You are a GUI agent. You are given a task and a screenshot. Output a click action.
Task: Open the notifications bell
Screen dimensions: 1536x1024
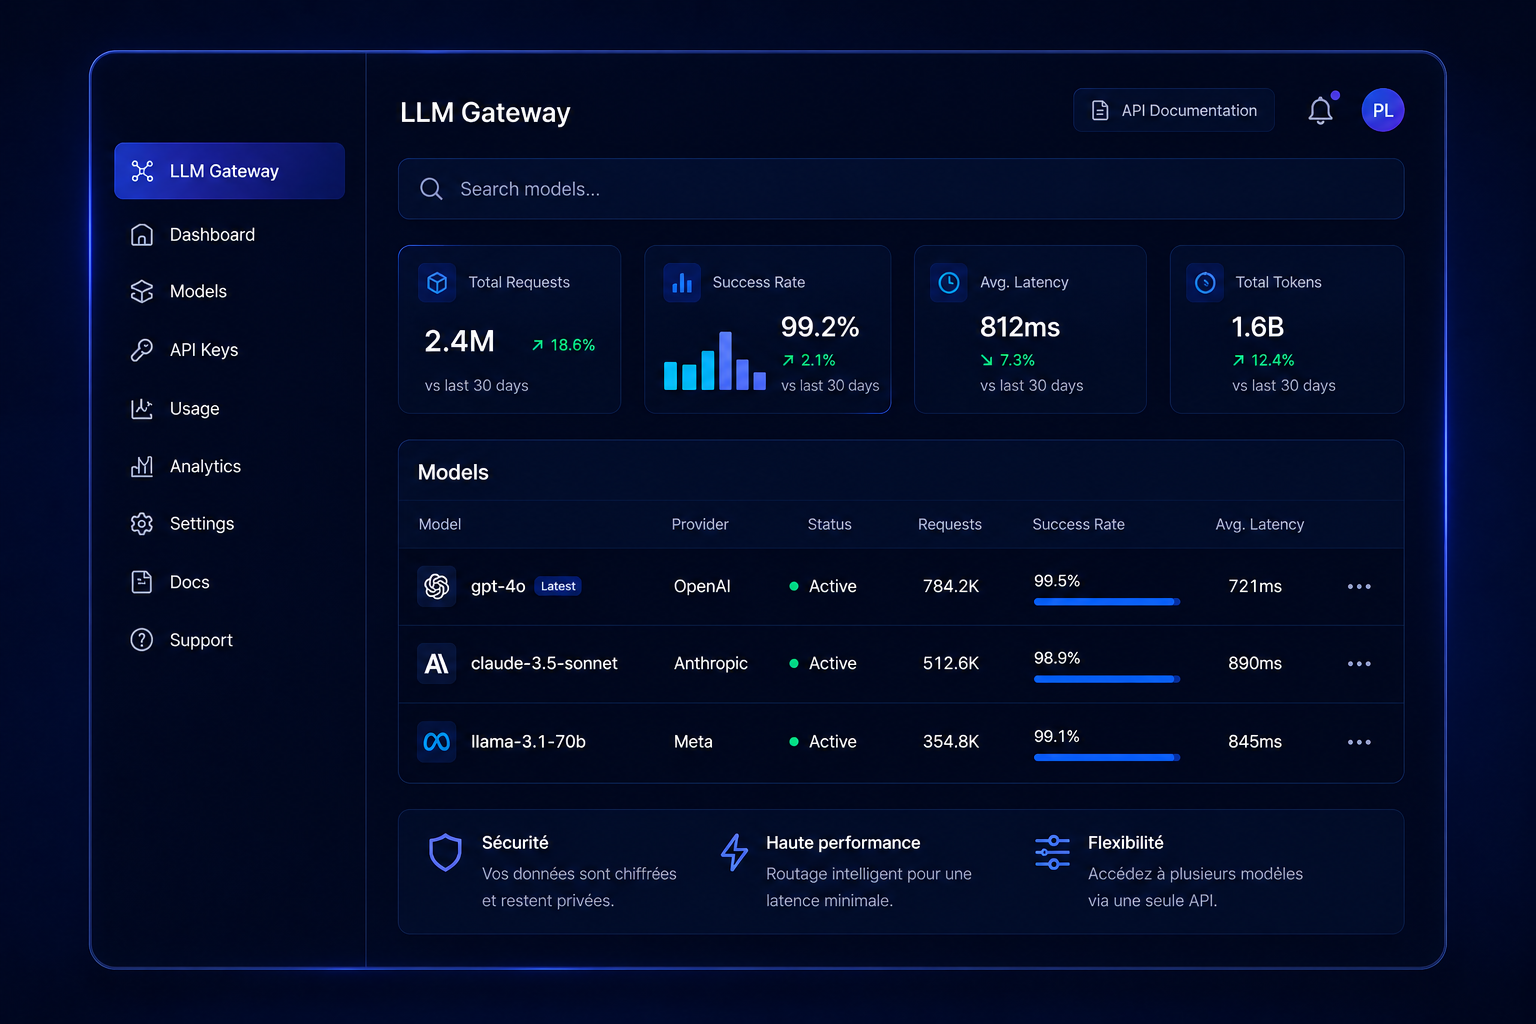1320,111
